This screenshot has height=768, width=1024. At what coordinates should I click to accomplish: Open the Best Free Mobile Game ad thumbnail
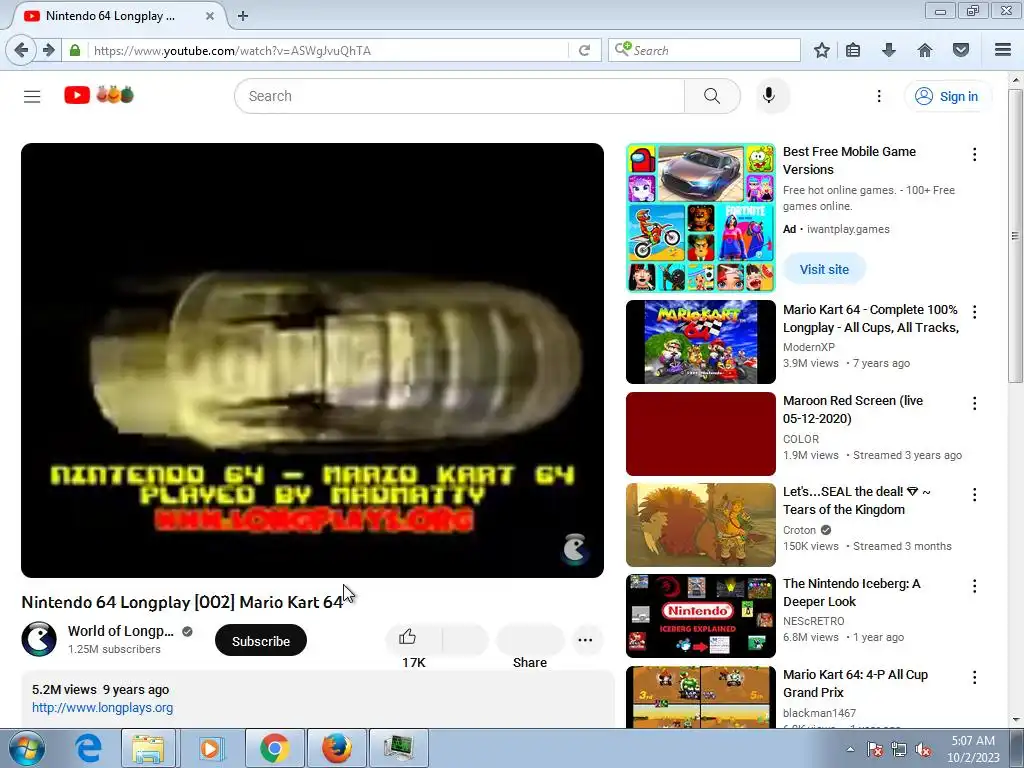tap(701, 217)
